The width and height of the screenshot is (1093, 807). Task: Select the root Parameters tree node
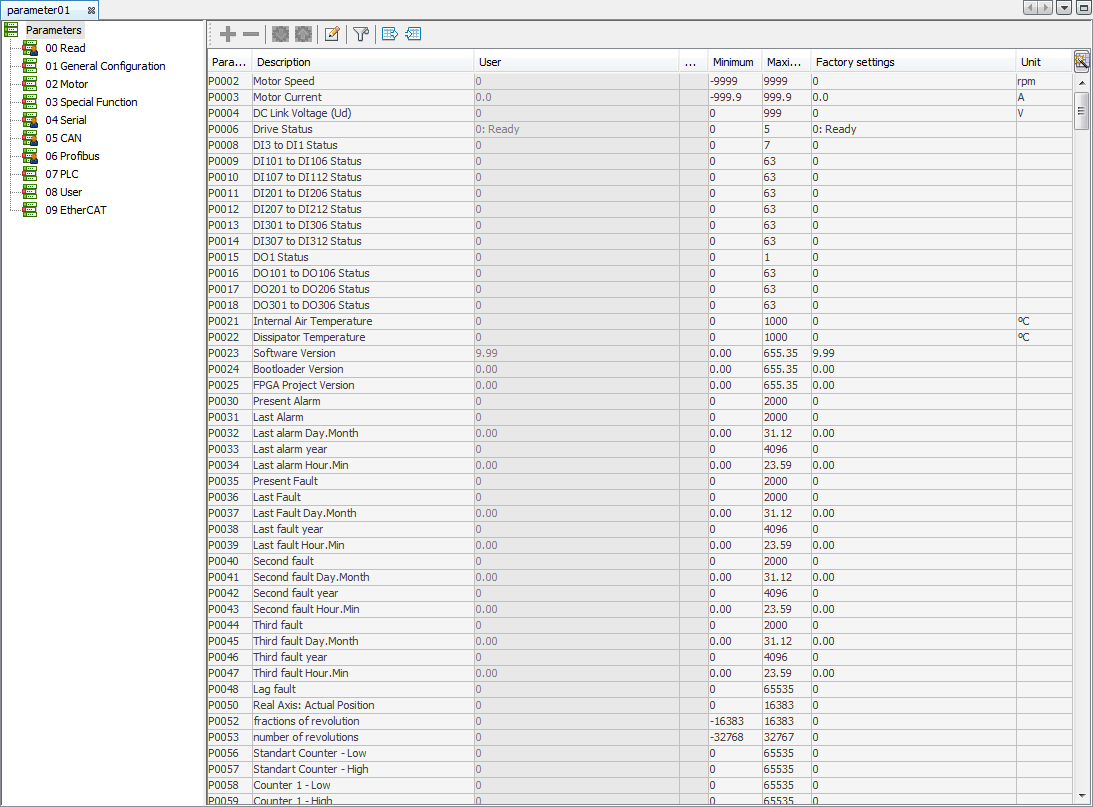[x=53, y=30]
